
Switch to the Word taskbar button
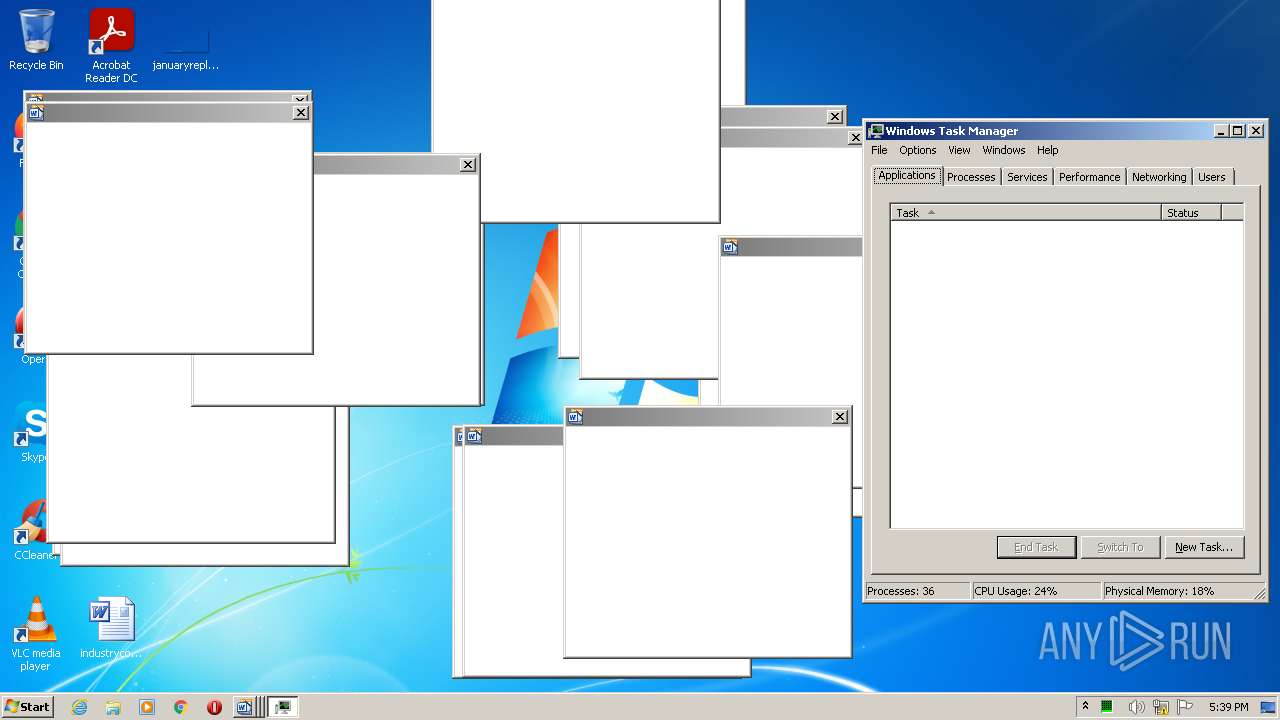pos(247,707)
